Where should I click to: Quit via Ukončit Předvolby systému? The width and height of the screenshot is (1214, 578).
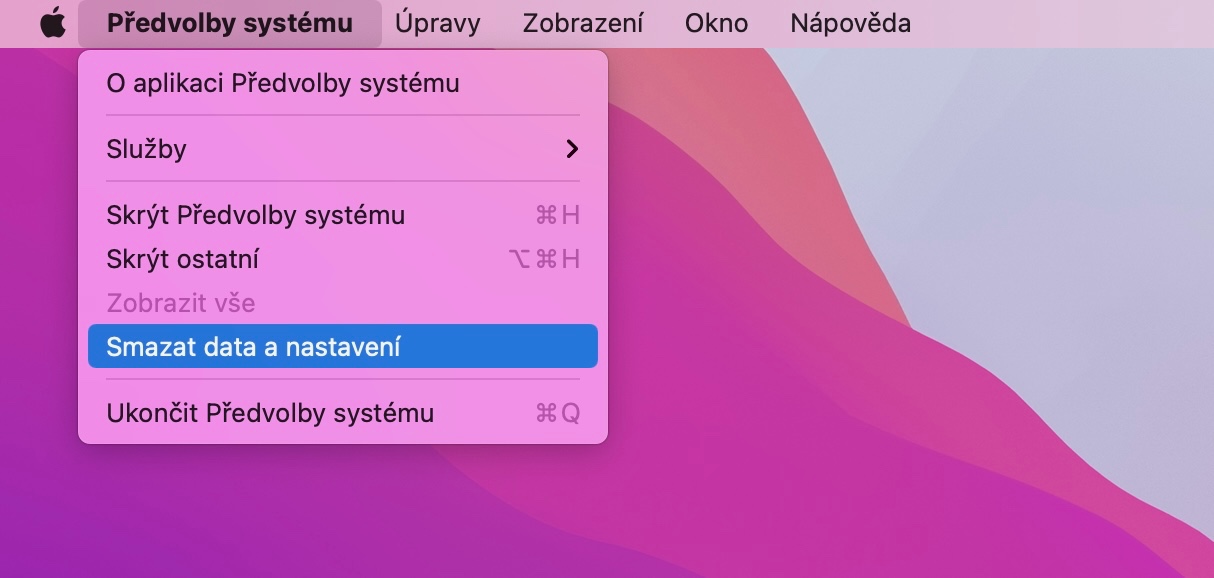pos(270,413)
